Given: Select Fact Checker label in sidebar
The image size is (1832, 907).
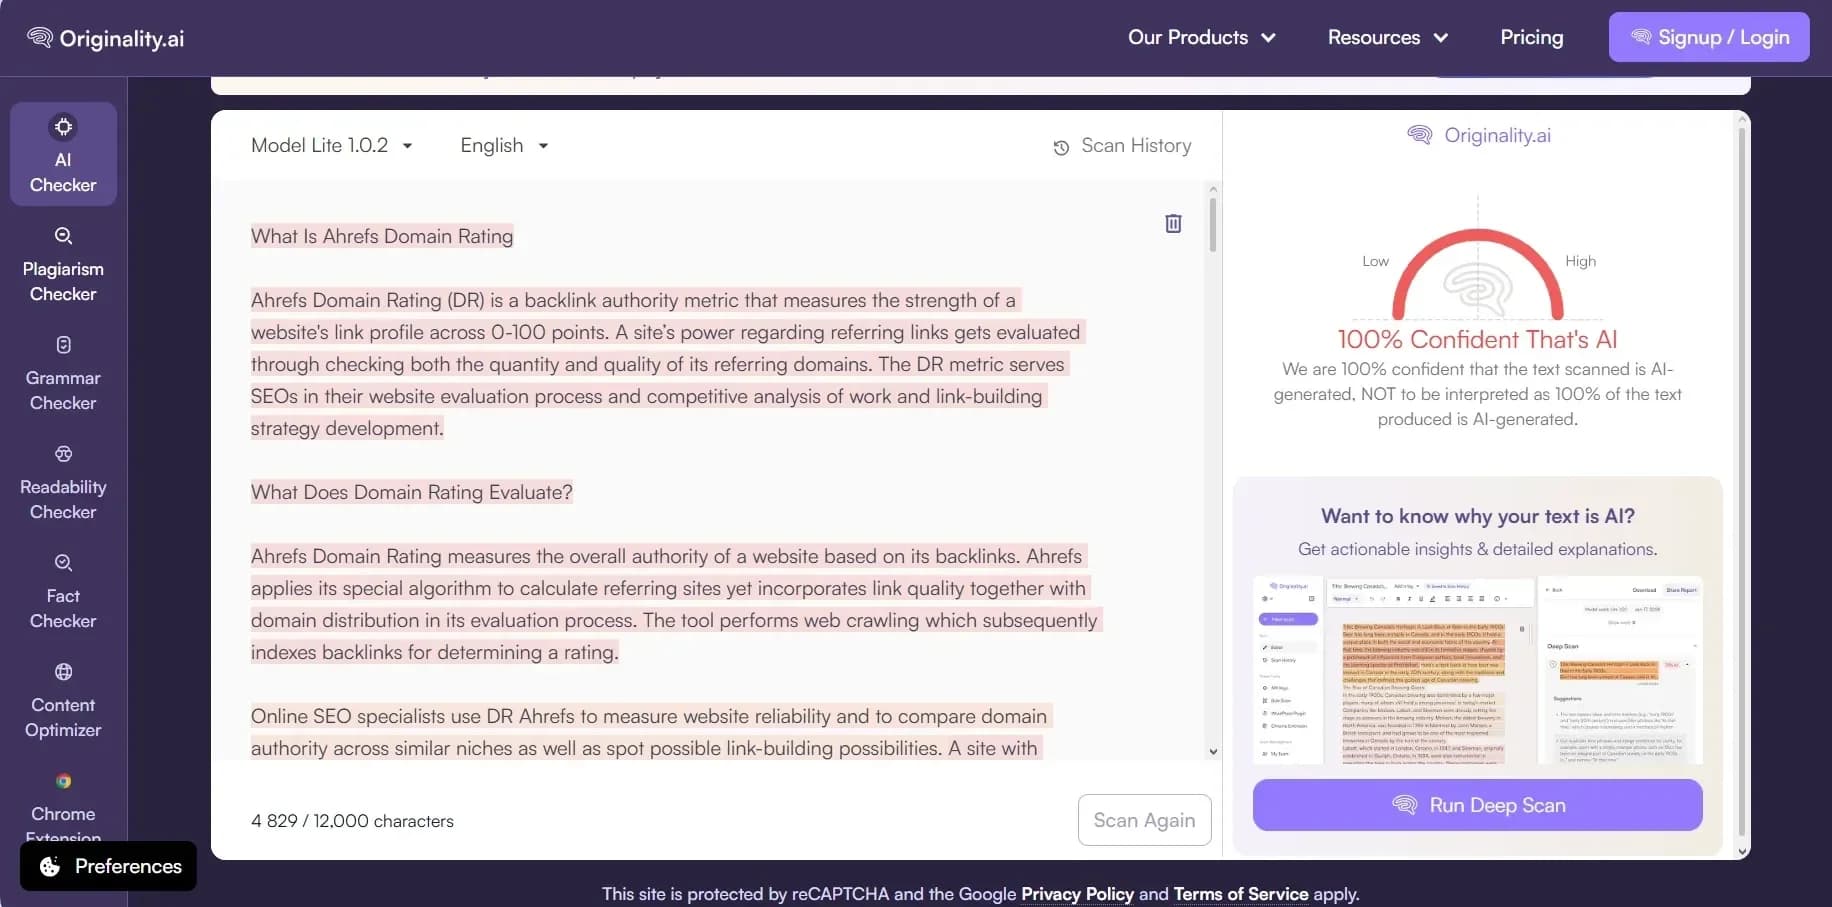Looking at the screenshot, I should coord(63,608).
